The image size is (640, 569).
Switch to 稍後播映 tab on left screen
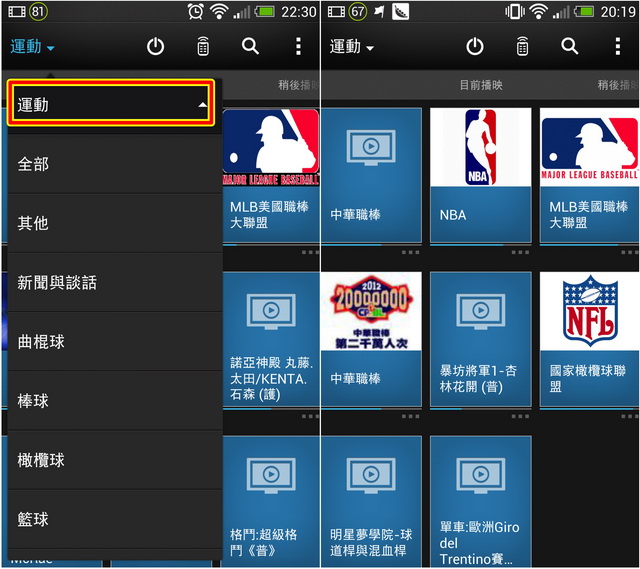298,85
